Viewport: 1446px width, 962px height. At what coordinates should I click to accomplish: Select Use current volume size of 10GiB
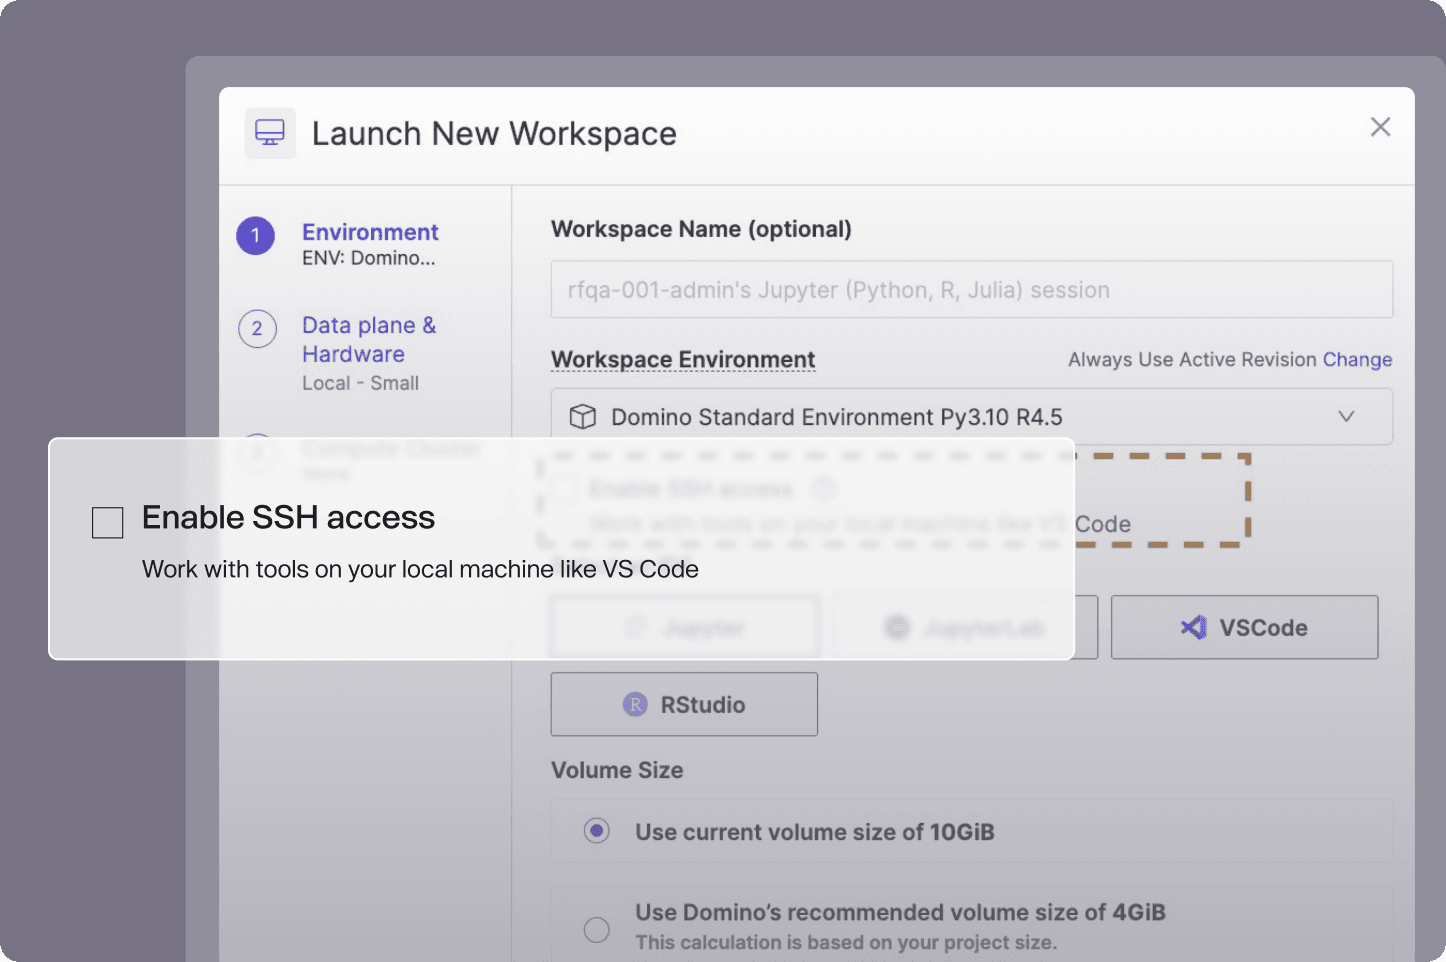point(597,831)
